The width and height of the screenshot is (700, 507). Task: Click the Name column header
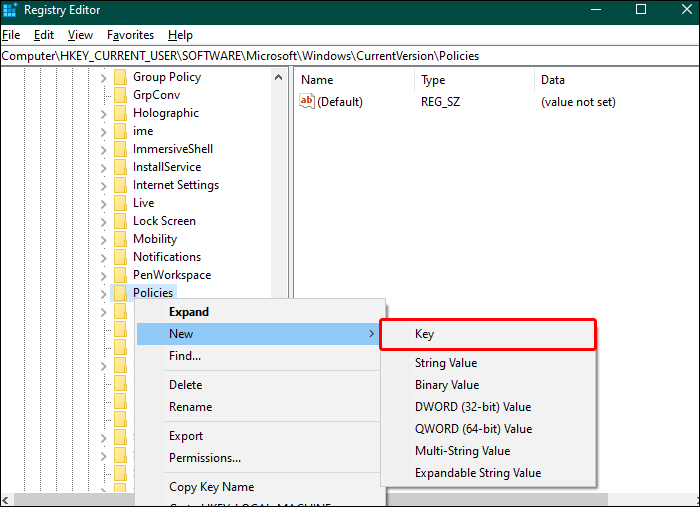317,80
